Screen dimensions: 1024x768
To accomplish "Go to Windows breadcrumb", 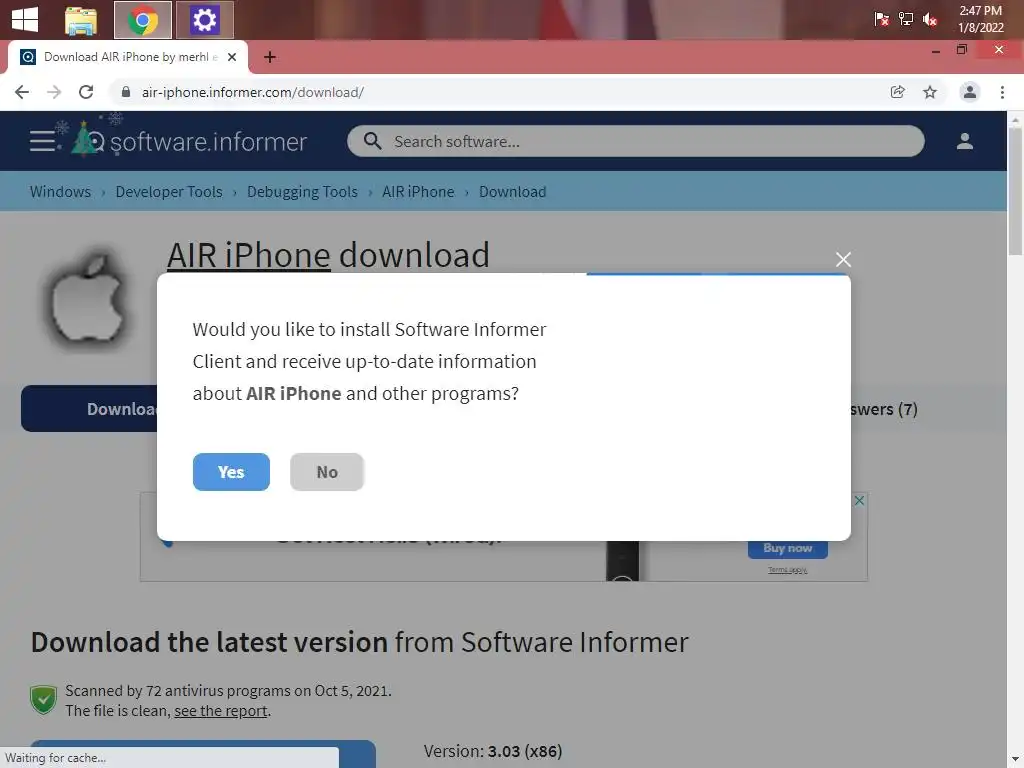I will tap(60, 191).
